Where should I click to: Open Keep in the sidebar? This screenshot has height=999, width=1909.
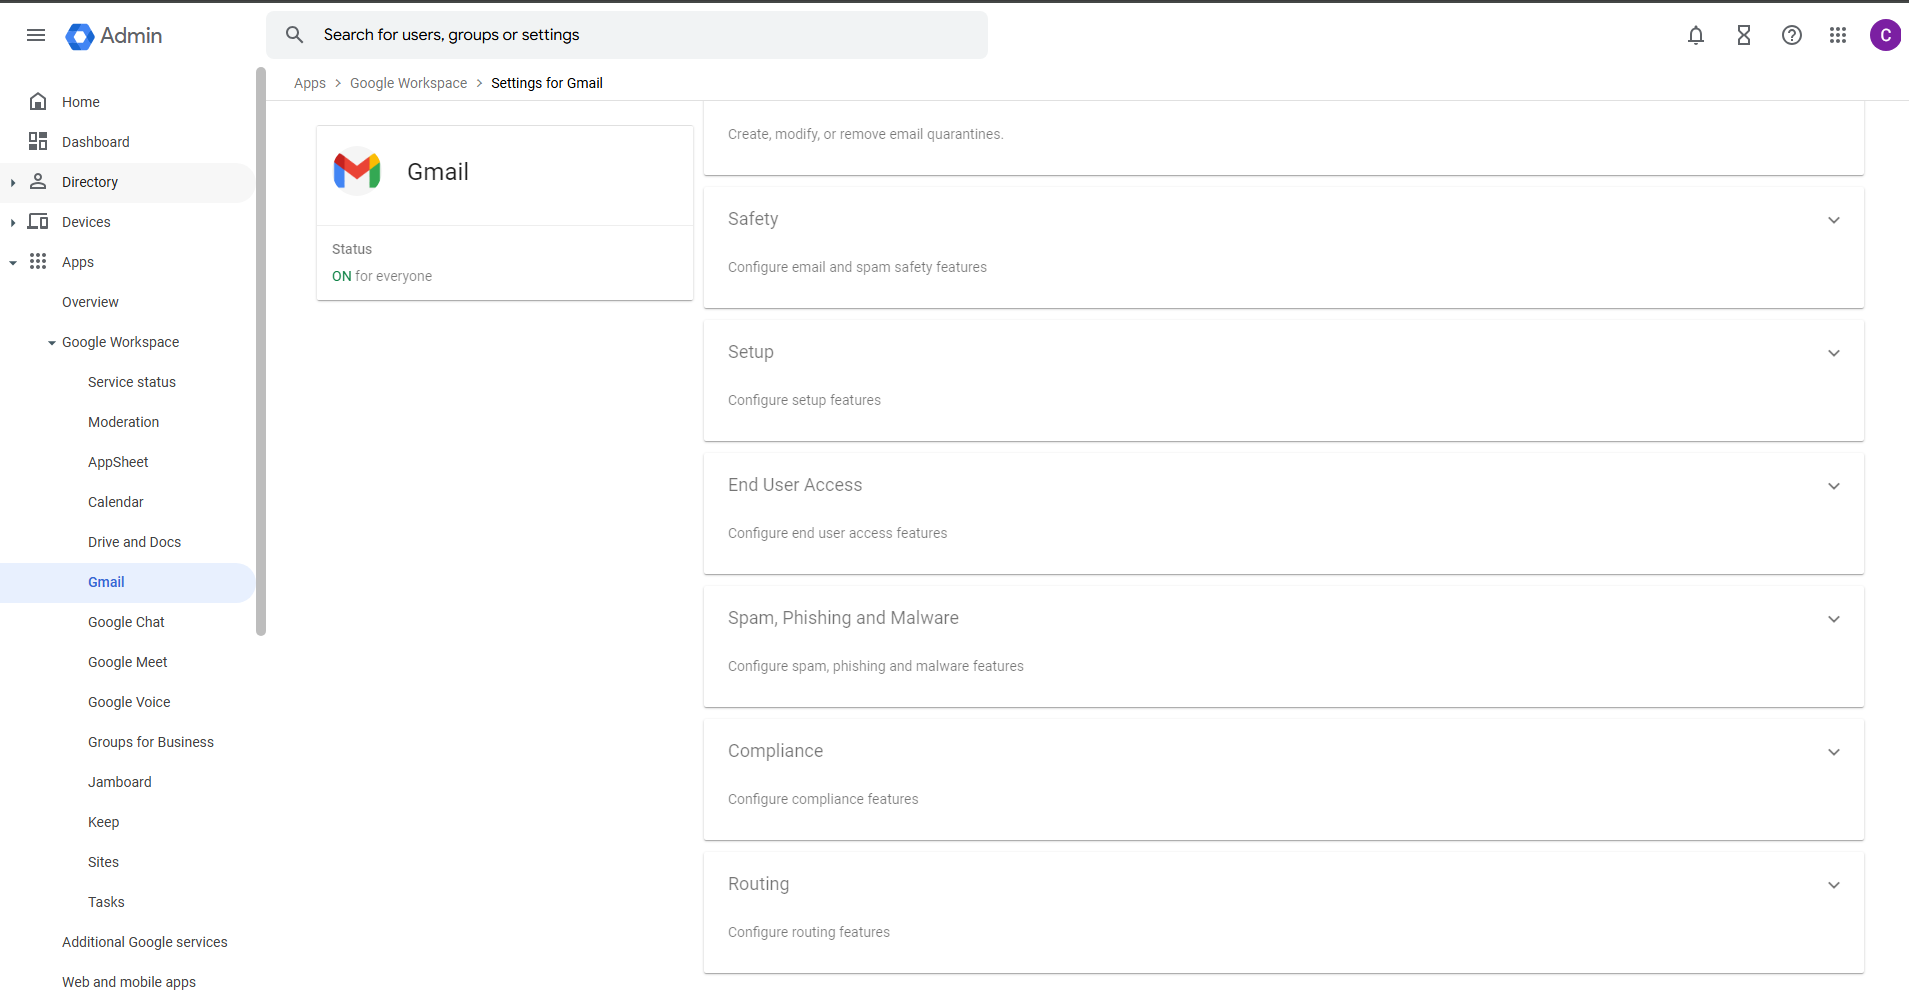tap(104, 822)
